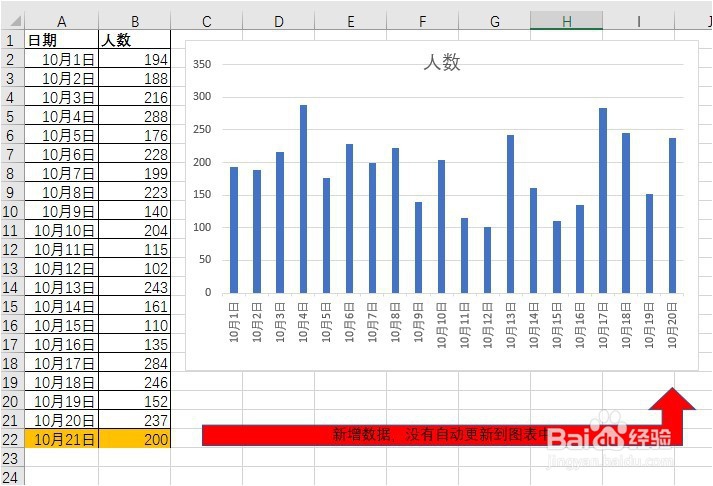Select column A header
713x486 pixels.
[x=61, y=21]
